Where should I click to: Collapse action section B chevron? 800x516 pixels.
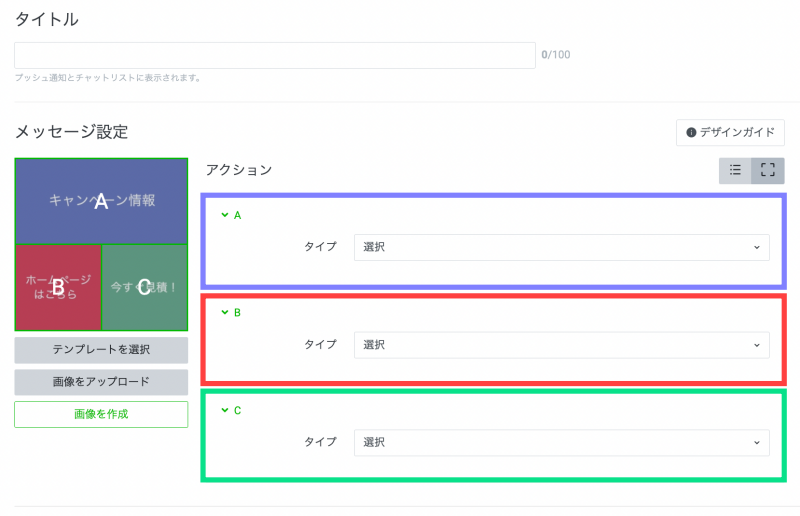(x=225, y=312)
